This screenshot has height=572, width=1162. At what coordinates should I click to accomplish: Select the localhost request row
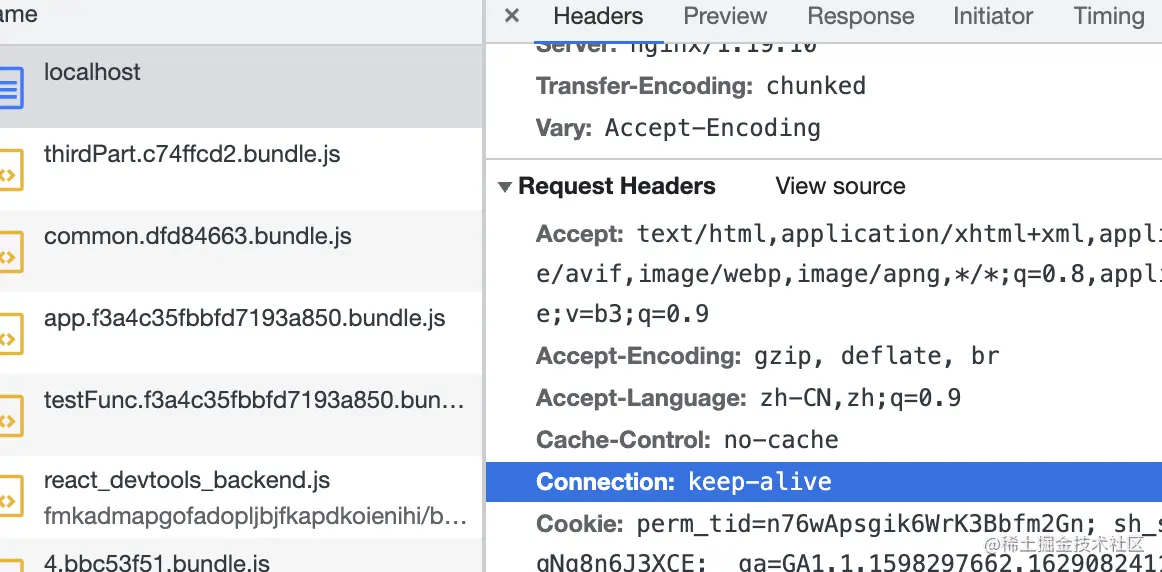pos(240,86)
